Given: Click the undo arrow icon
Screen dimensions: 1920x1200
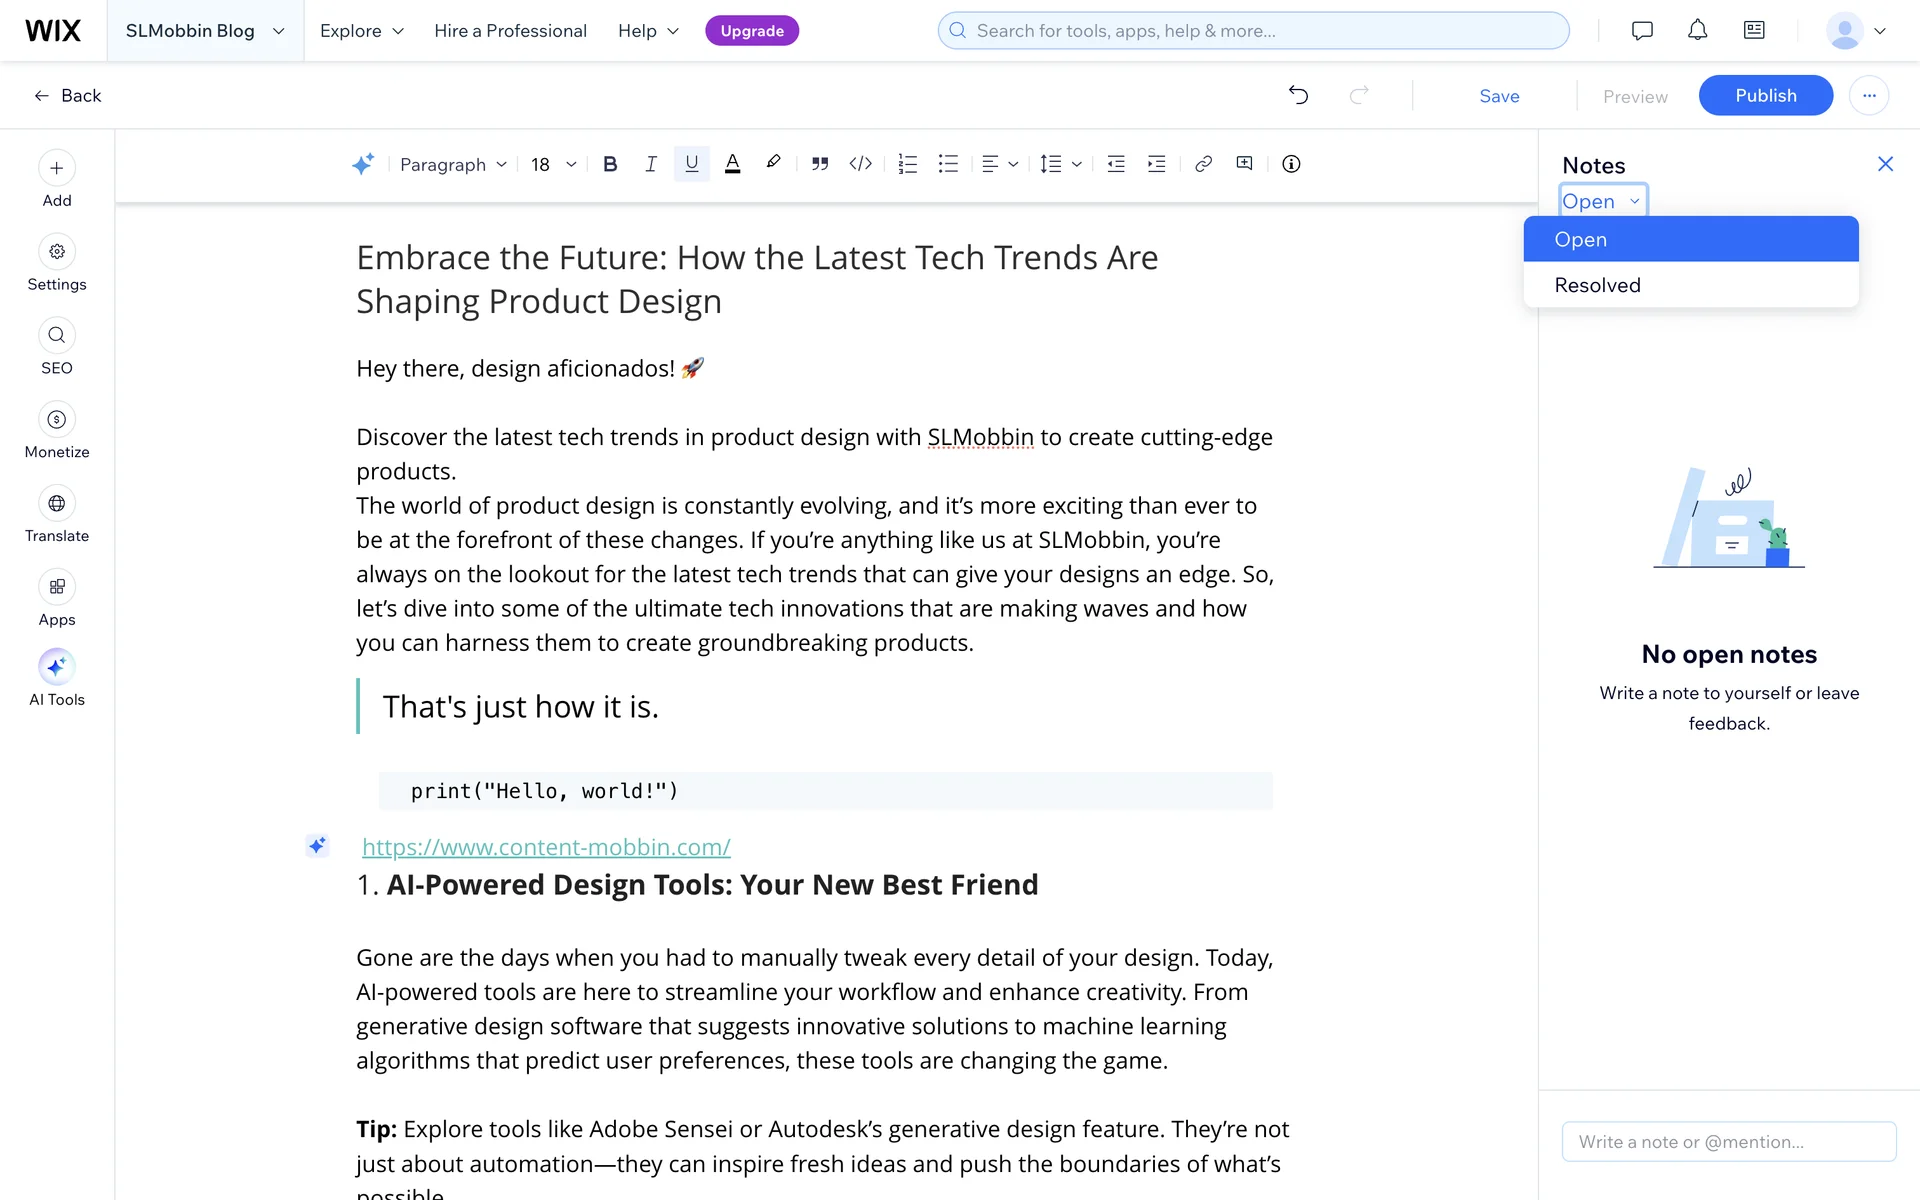Looking at the screenshot, I should point(1298,95).
